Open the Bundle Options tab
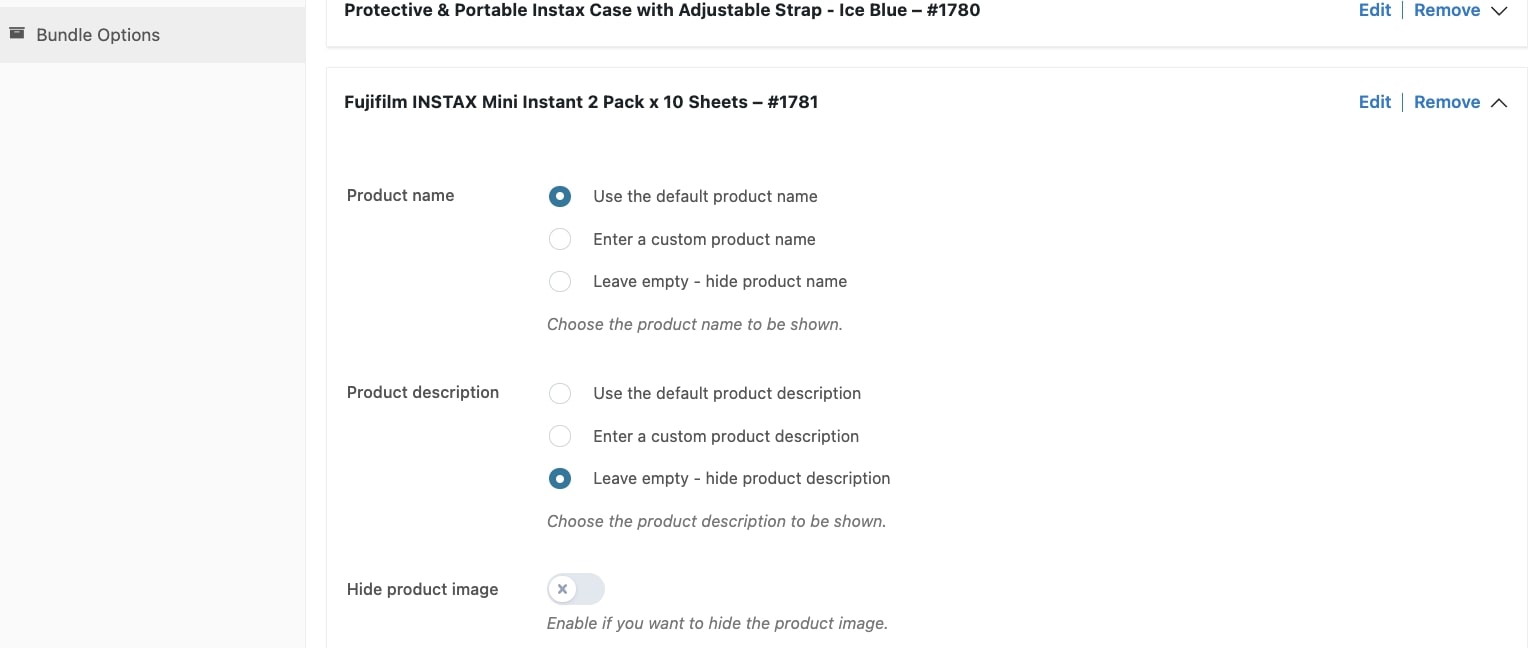The image size is (1528, 648). (x=152, y=35)
